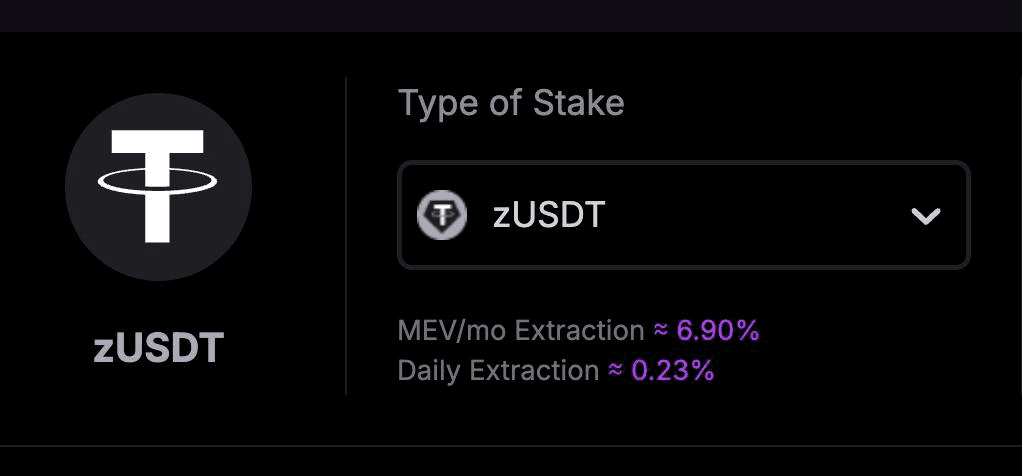Expand the stake type chevron arrow
The width and height of the screenshot is (1022, 476).
tap(926, 216)
